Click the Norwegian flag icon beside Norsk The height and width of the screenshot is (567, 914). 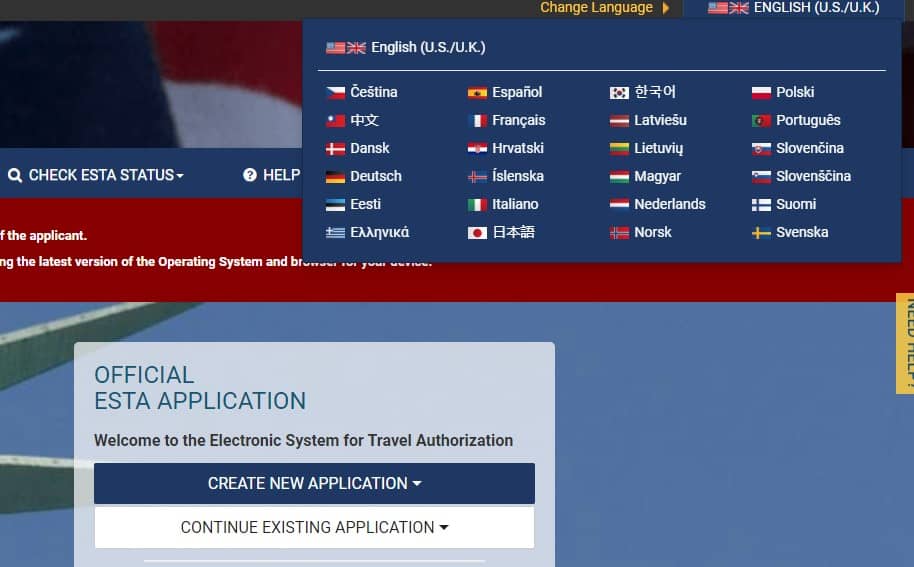[x=619, y=233]
